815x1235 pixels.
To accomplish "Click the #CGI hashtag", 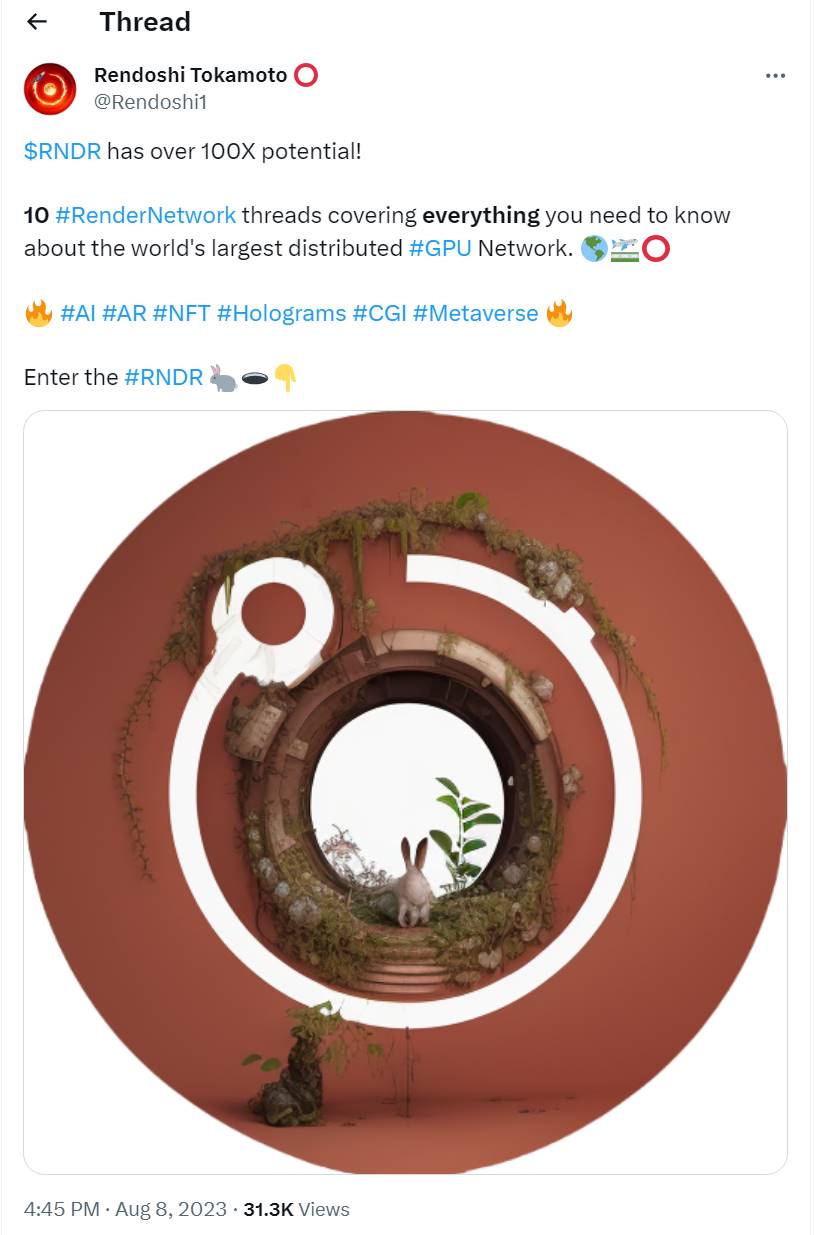I will click(379, 313).
